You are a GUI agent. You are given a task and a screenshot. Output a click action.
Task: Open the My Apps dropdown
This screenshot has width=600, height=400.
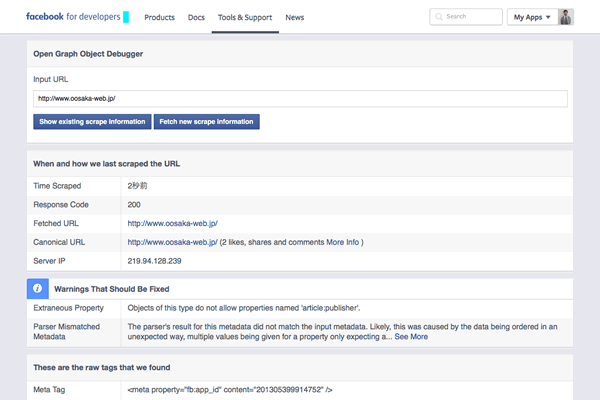(x=532, y=17)
